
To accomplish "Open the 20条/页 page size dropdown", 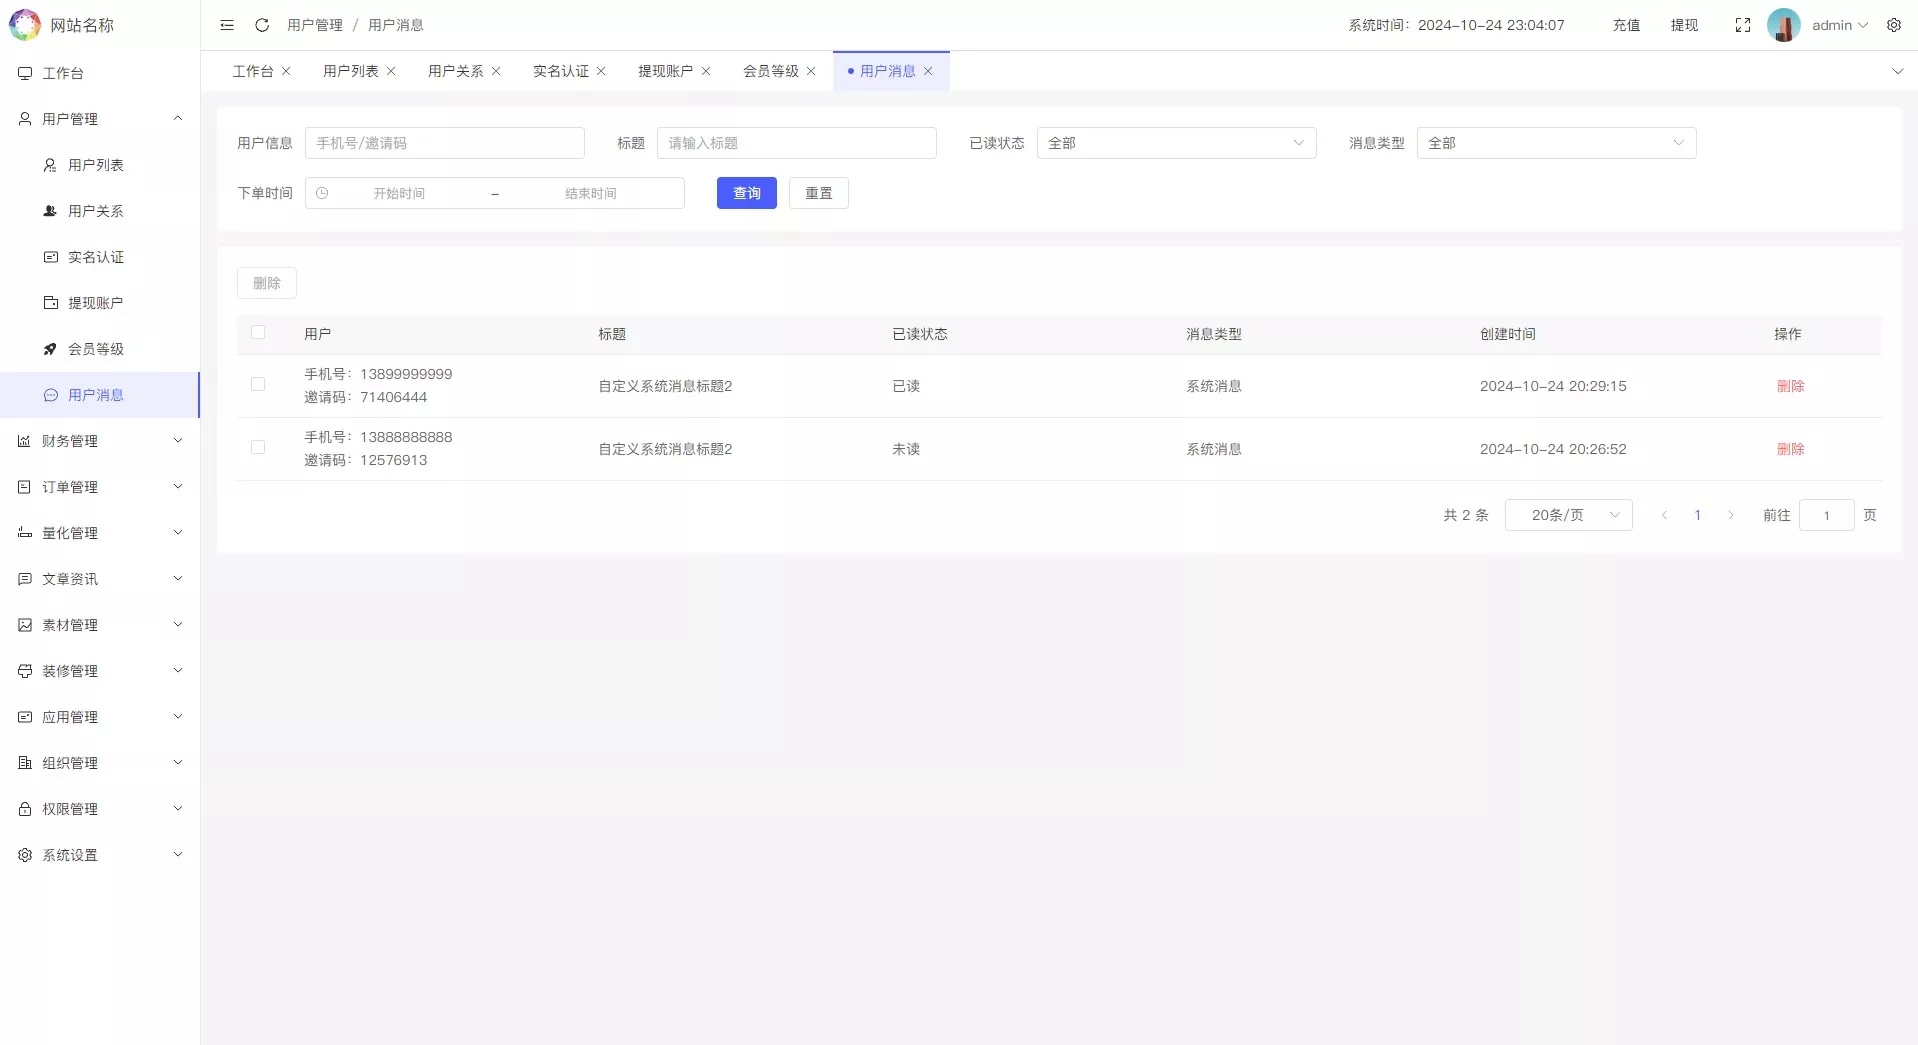I will pyautogui.click(x=1568, y=515).
